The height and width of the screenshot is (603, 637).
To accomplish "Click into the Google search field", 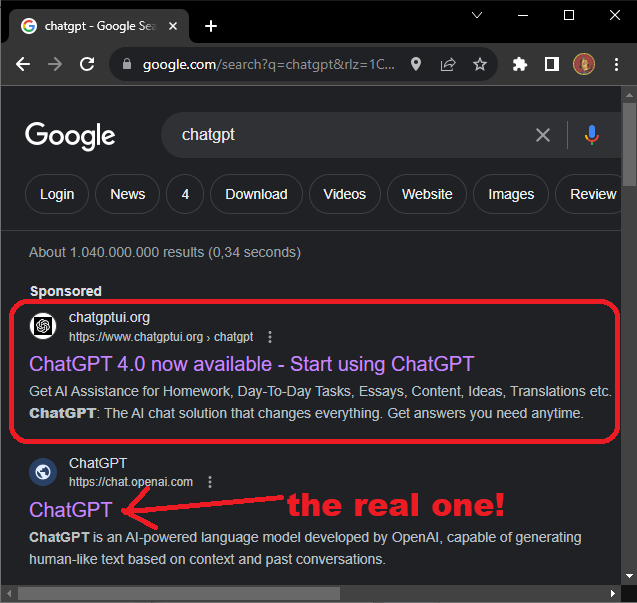I will point(350,135).
